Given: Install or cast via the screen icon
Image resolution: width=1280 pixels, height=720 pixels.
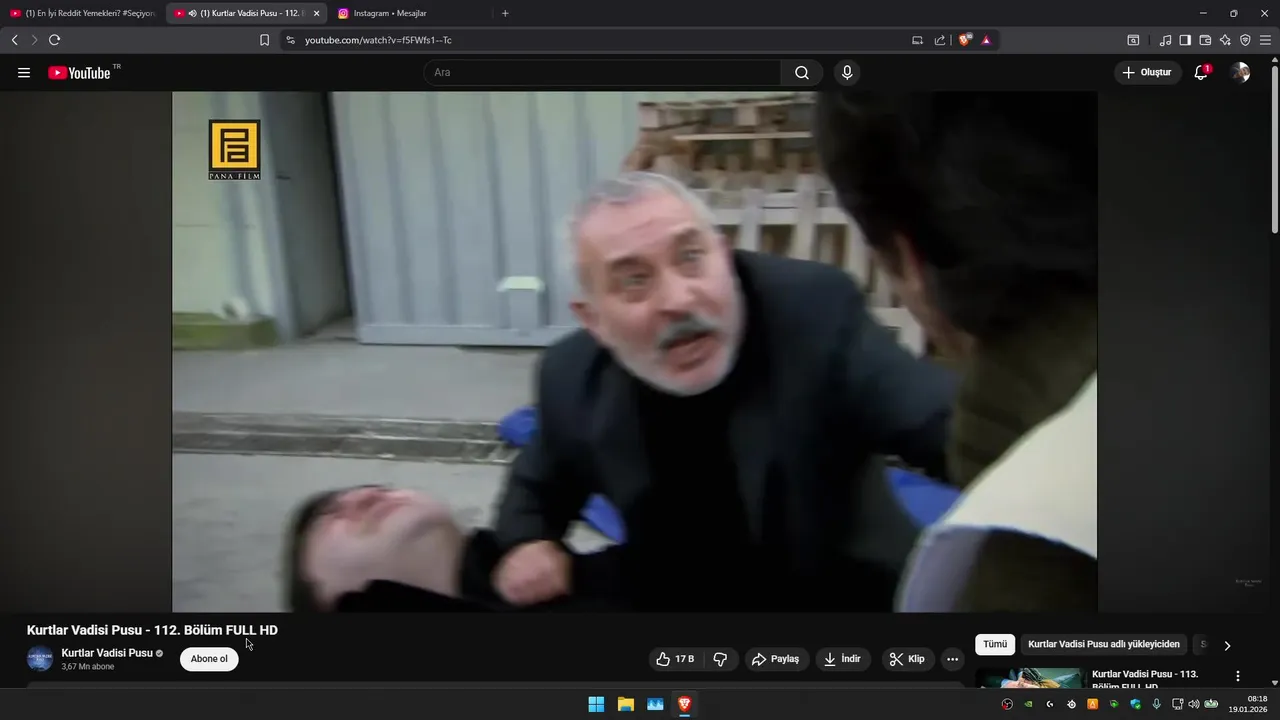Looking at the screenshot, I should pyautogui.click(x=917, y=40).
